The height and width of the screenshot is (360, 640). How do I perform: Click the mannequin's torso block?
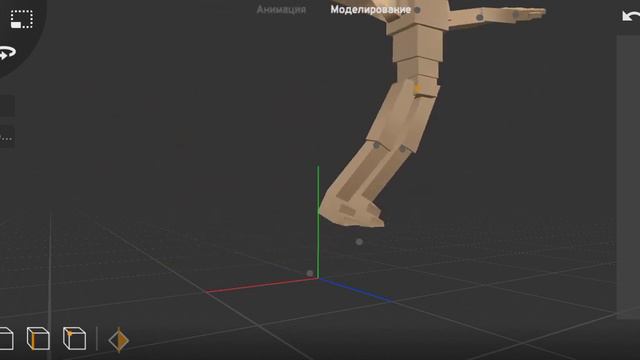pos(417,42)
